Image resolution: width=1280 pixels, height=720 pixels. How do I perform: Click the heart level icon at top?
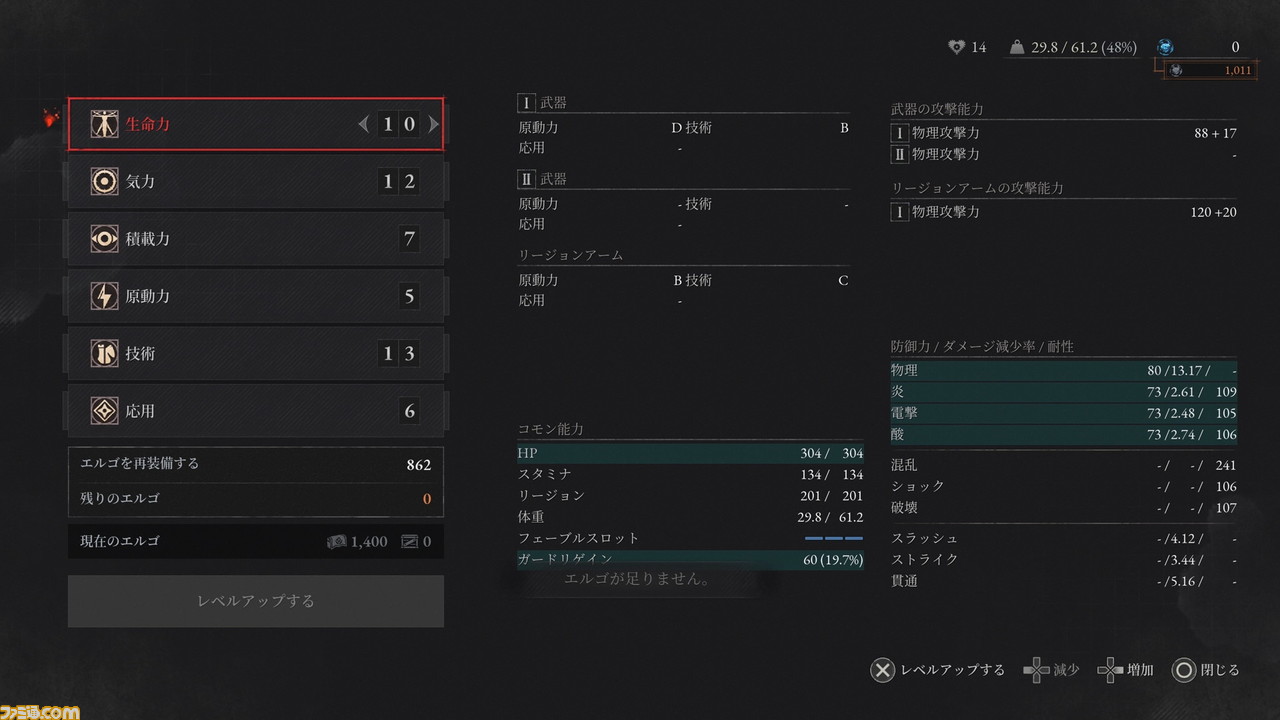pos(956,47)
